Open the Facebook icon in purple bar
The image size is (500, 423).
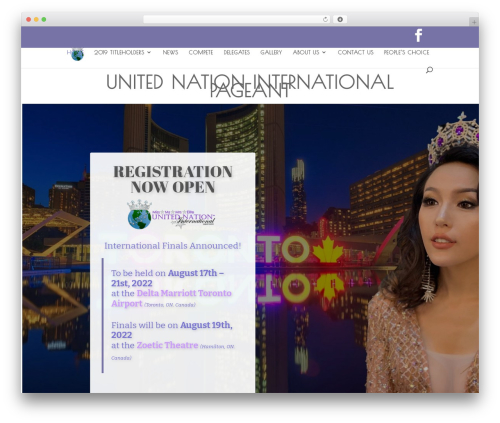[418, 35]
